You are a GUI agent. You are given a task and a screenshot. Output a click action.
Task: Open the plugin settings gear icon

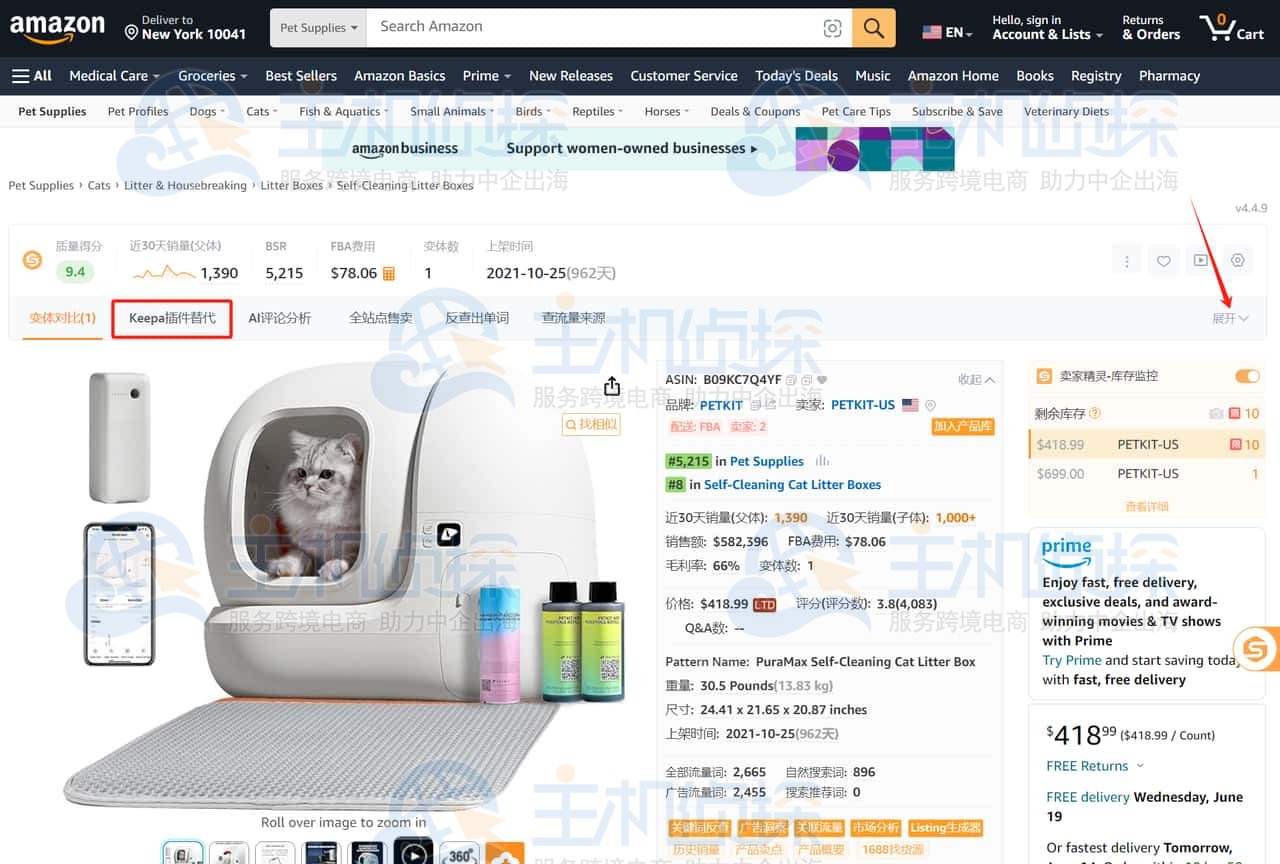click(x=1238, y=261)
